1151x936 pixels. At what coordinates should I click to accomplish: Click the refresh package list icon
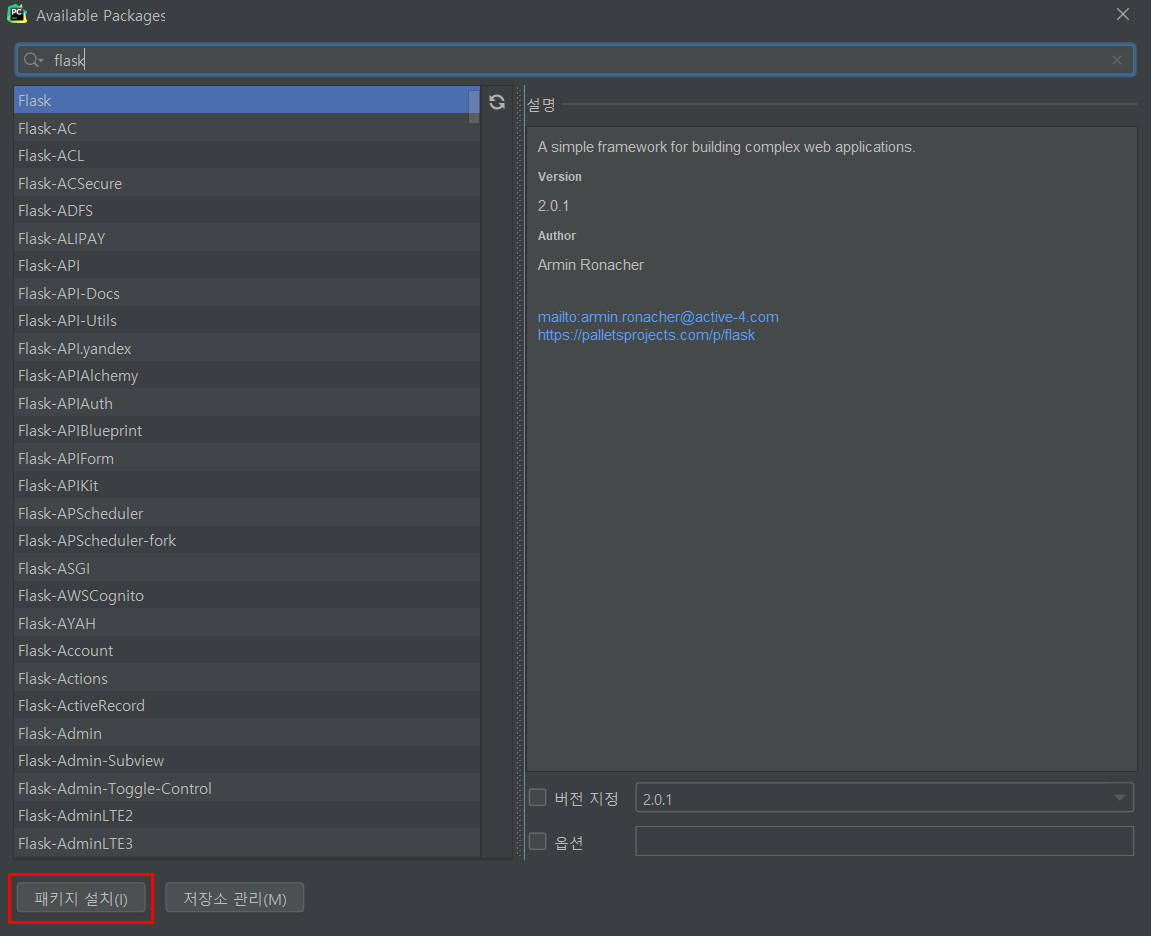[x=497, y=102]
